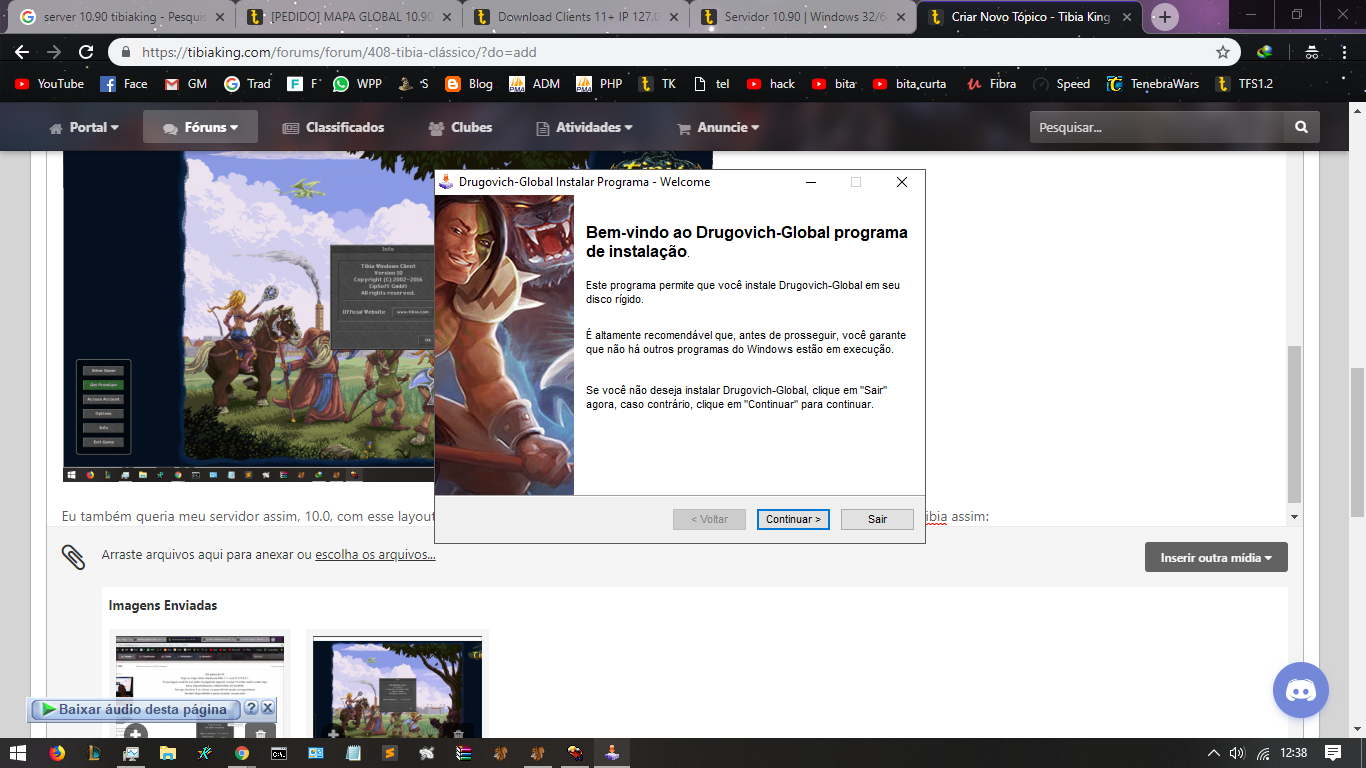Open the Clubes navigation item

point(460,127)
